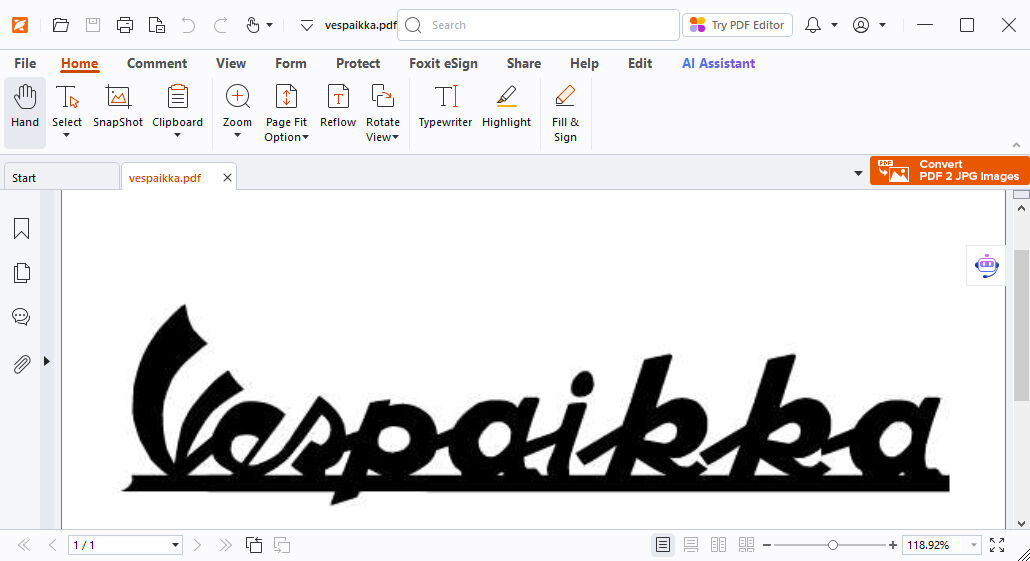Open touch mode dropdown arrow
Screen dimensions: 1030x561
pyautogui.click(x=269, y=25)
